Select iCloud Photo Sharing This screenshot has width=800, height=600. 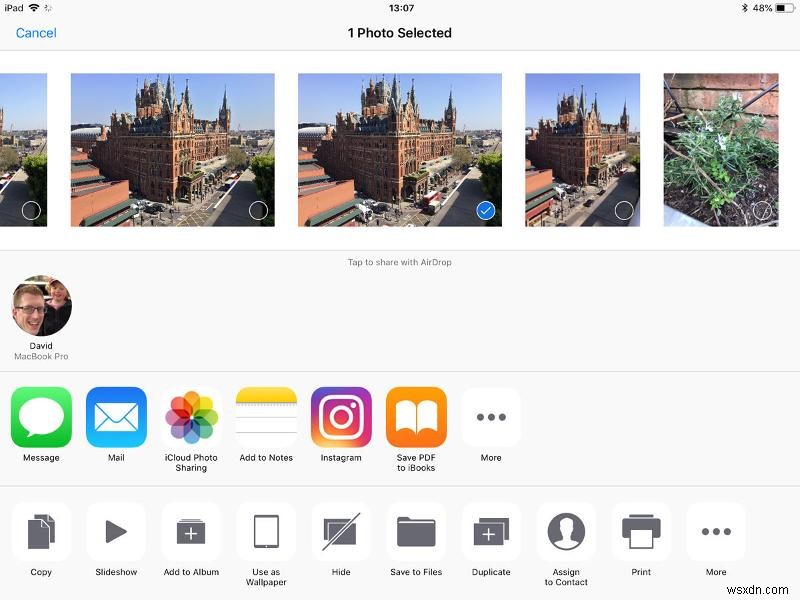click(x=191, y=416)
